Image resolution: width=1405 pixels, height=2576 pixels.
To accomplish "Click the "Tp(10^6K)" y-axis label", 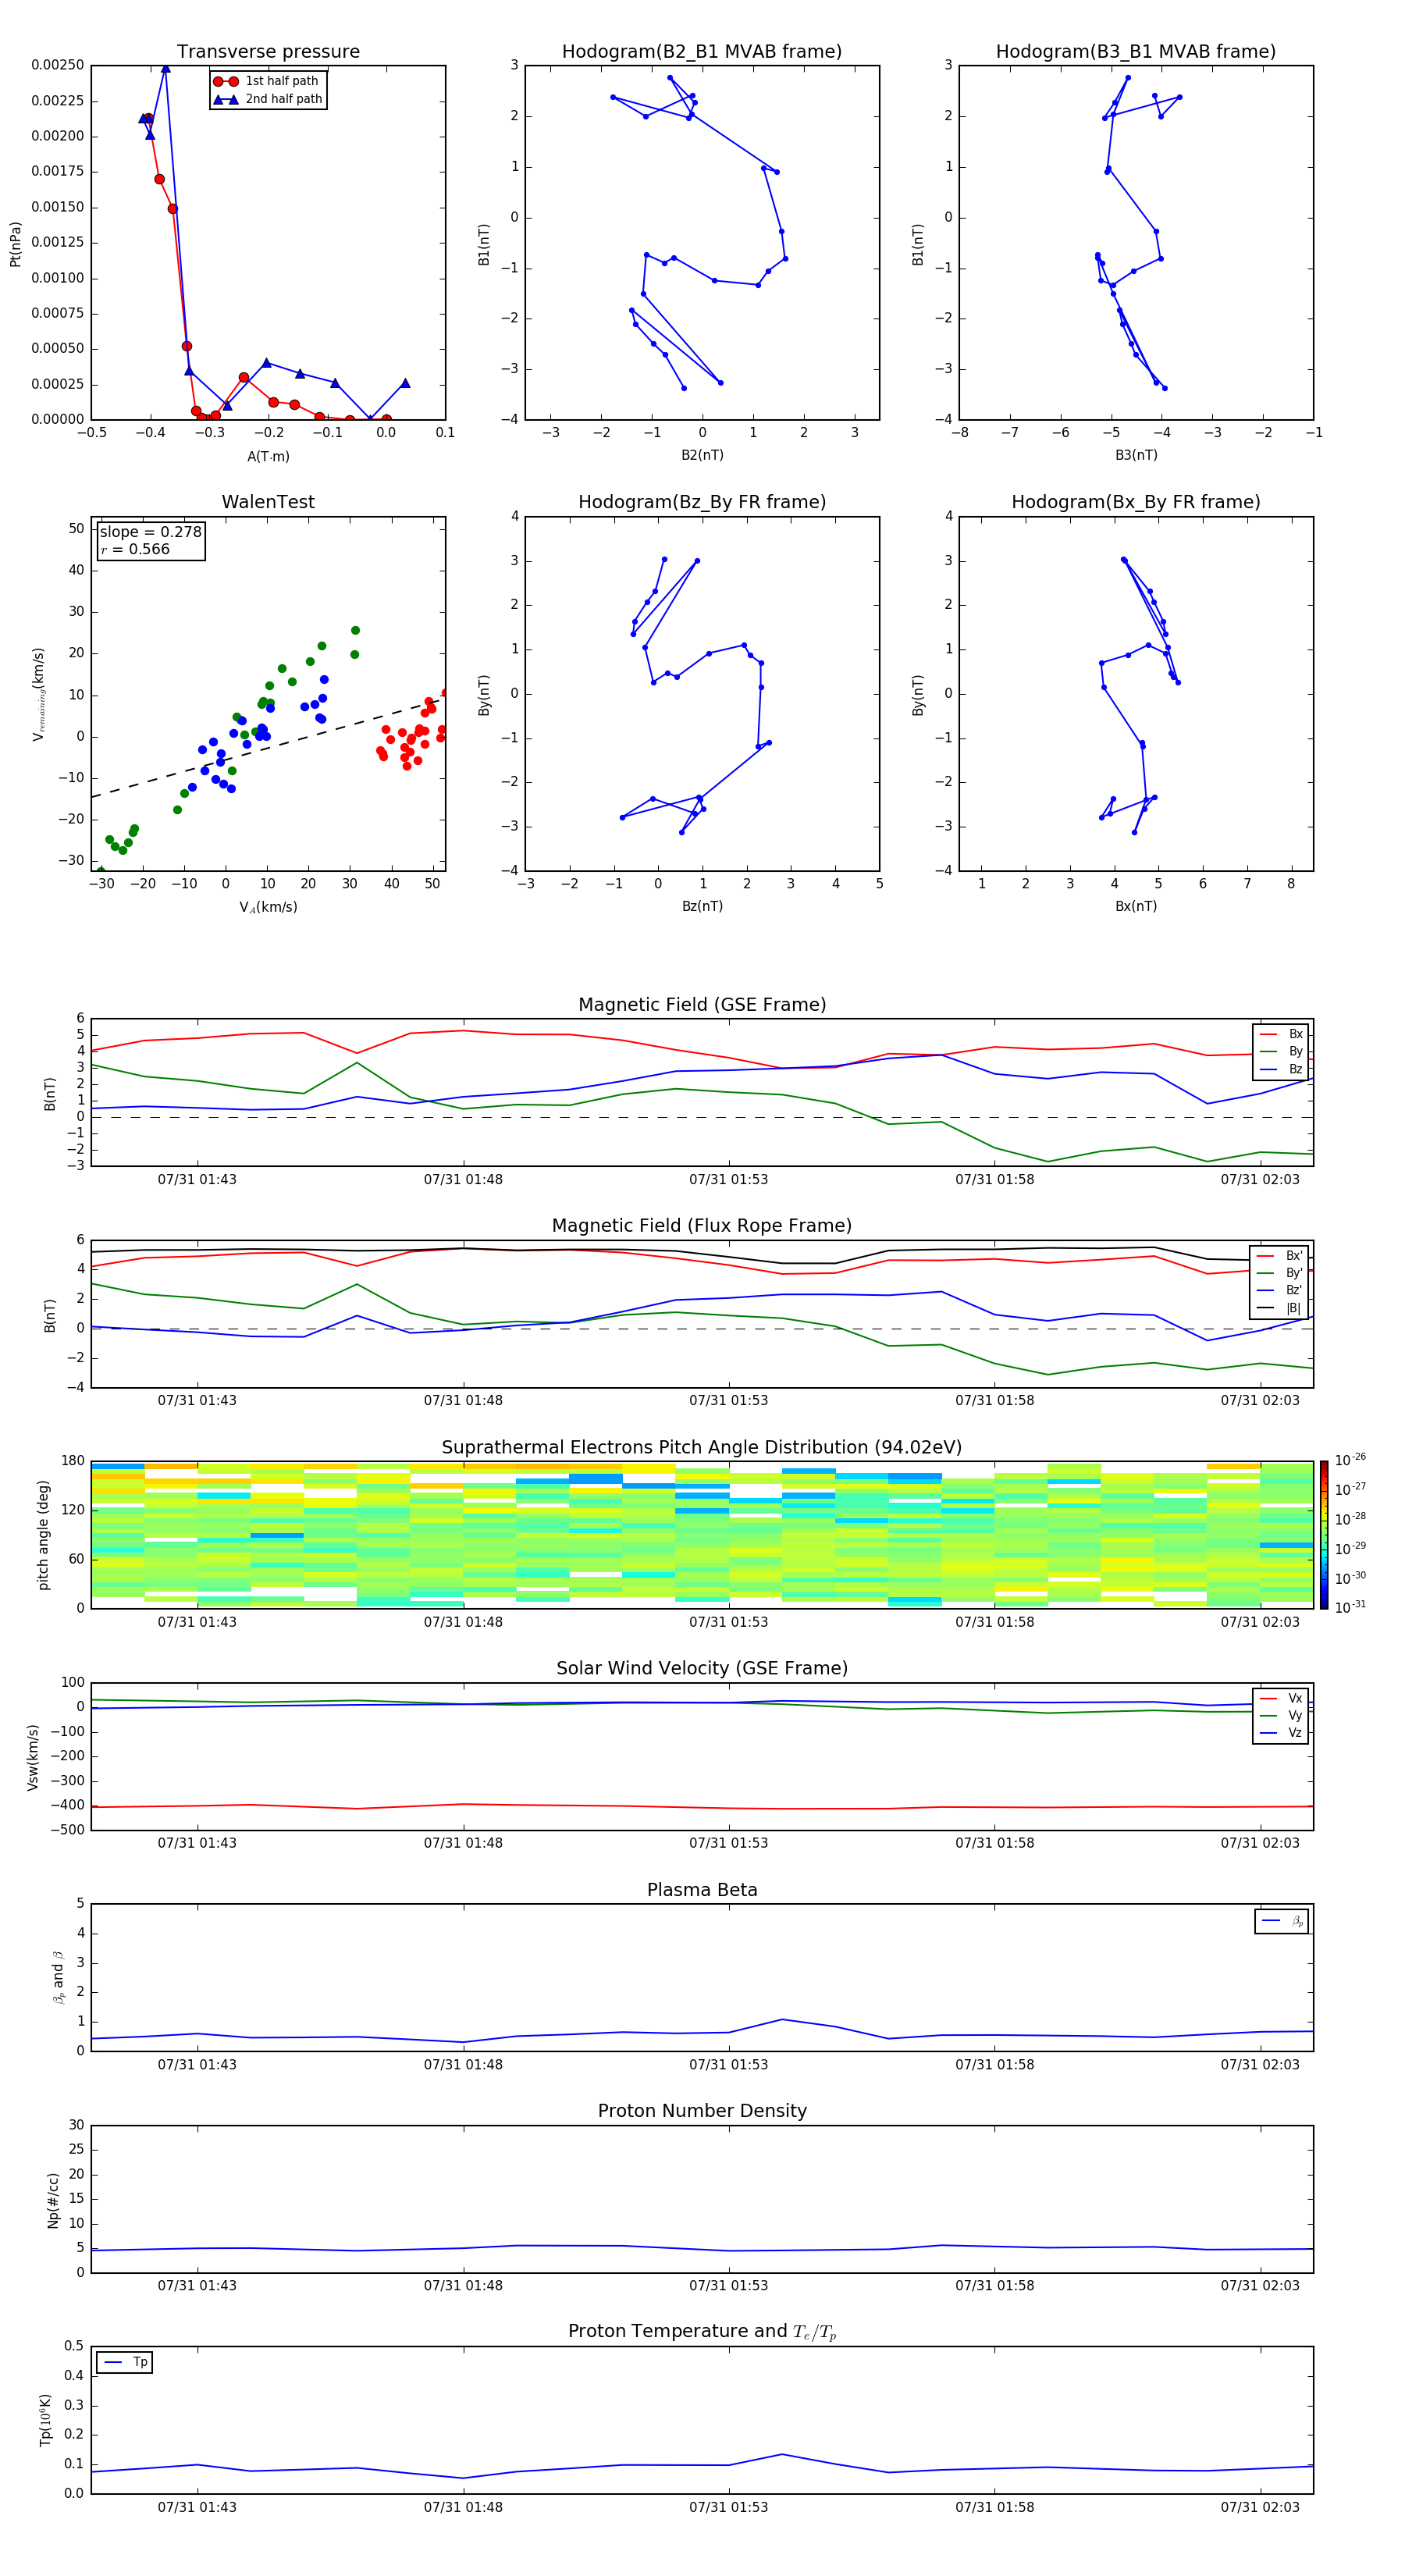I will 45,2420.
